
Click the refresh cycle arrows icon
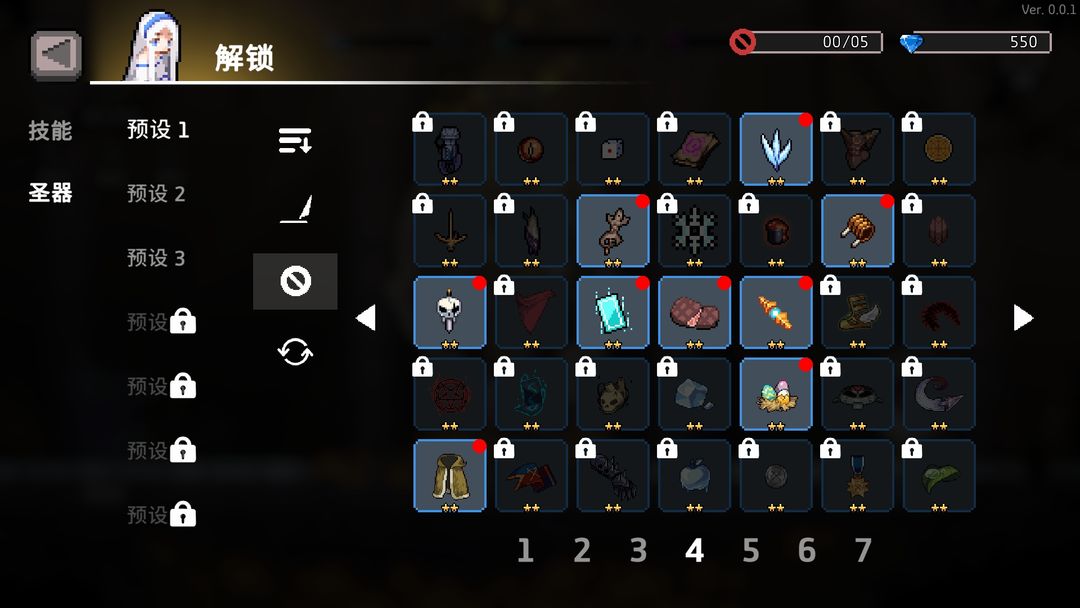click(x=295, y=352)
